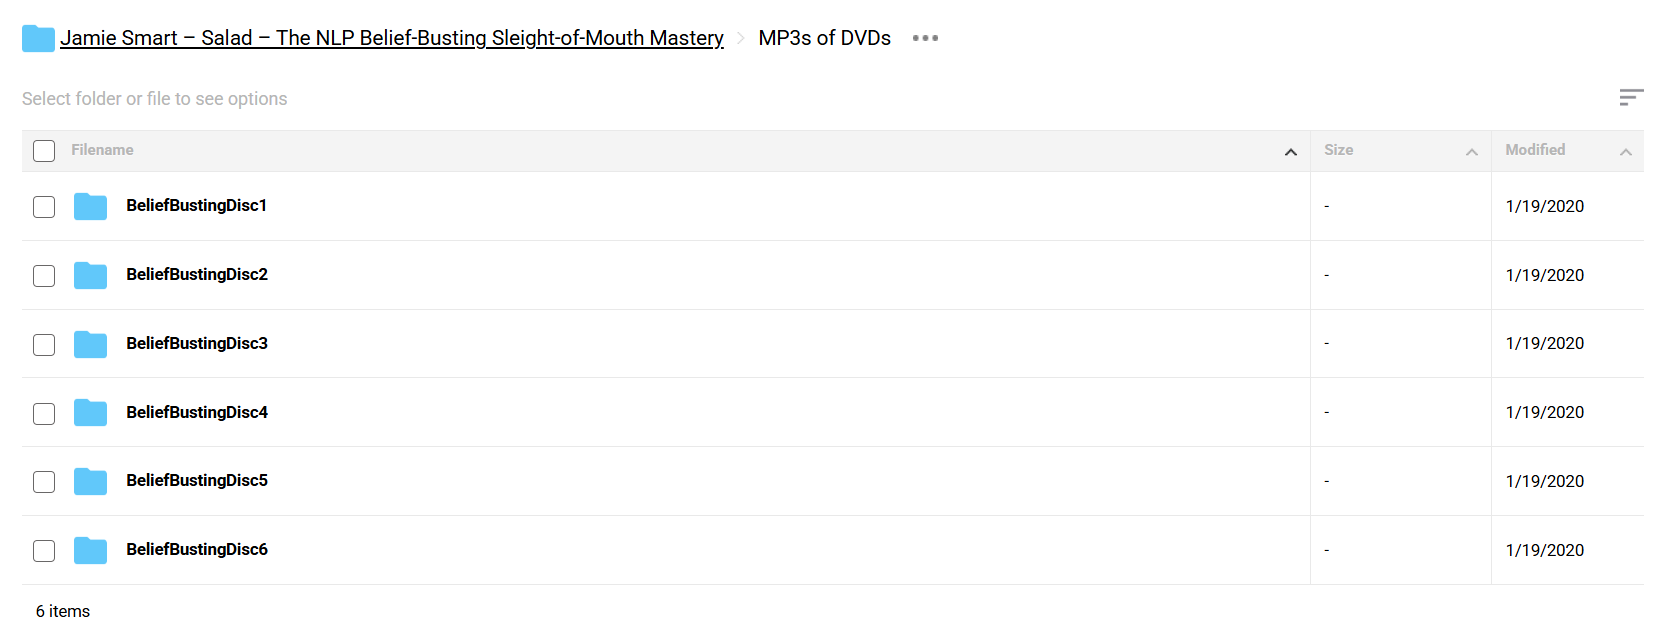Sort by Modified using the column arrow
Viewport: 1655px width, 631px height.
[x=1625, y=152]
